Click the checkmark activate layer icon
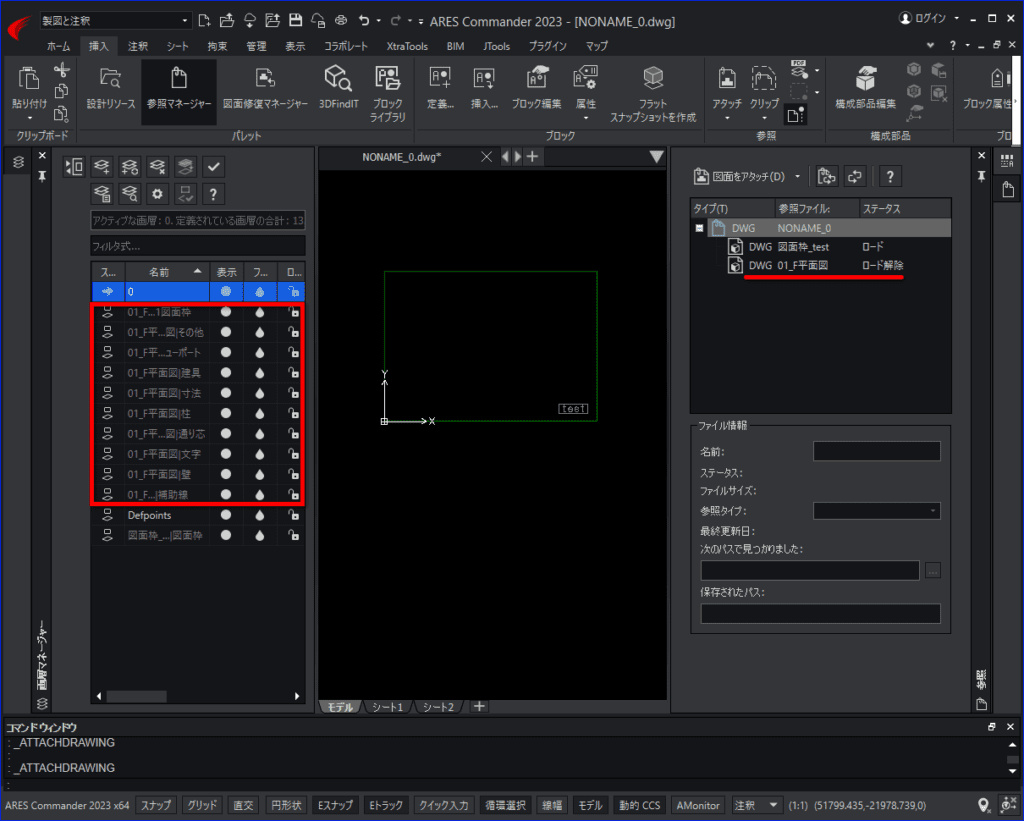Viewport: 1024px width, 821px height. pos(213,167)
